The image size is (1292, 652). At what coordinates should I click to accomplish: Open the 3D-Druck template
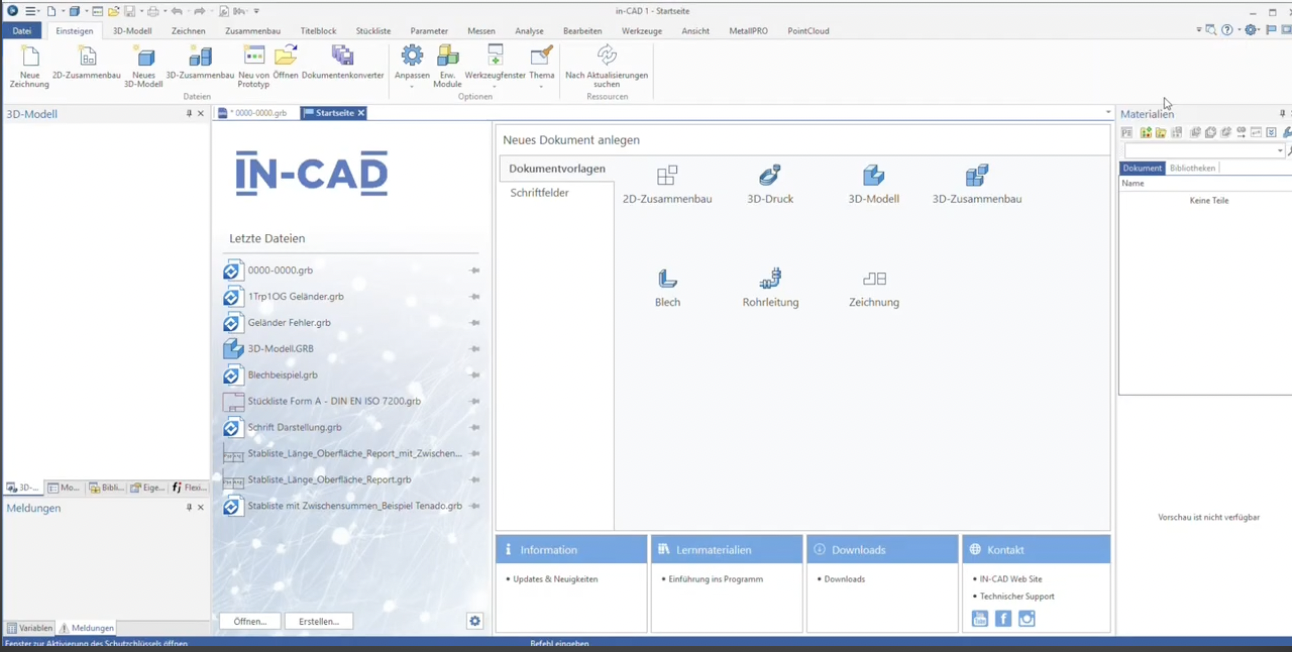click(x=770, y=184)
